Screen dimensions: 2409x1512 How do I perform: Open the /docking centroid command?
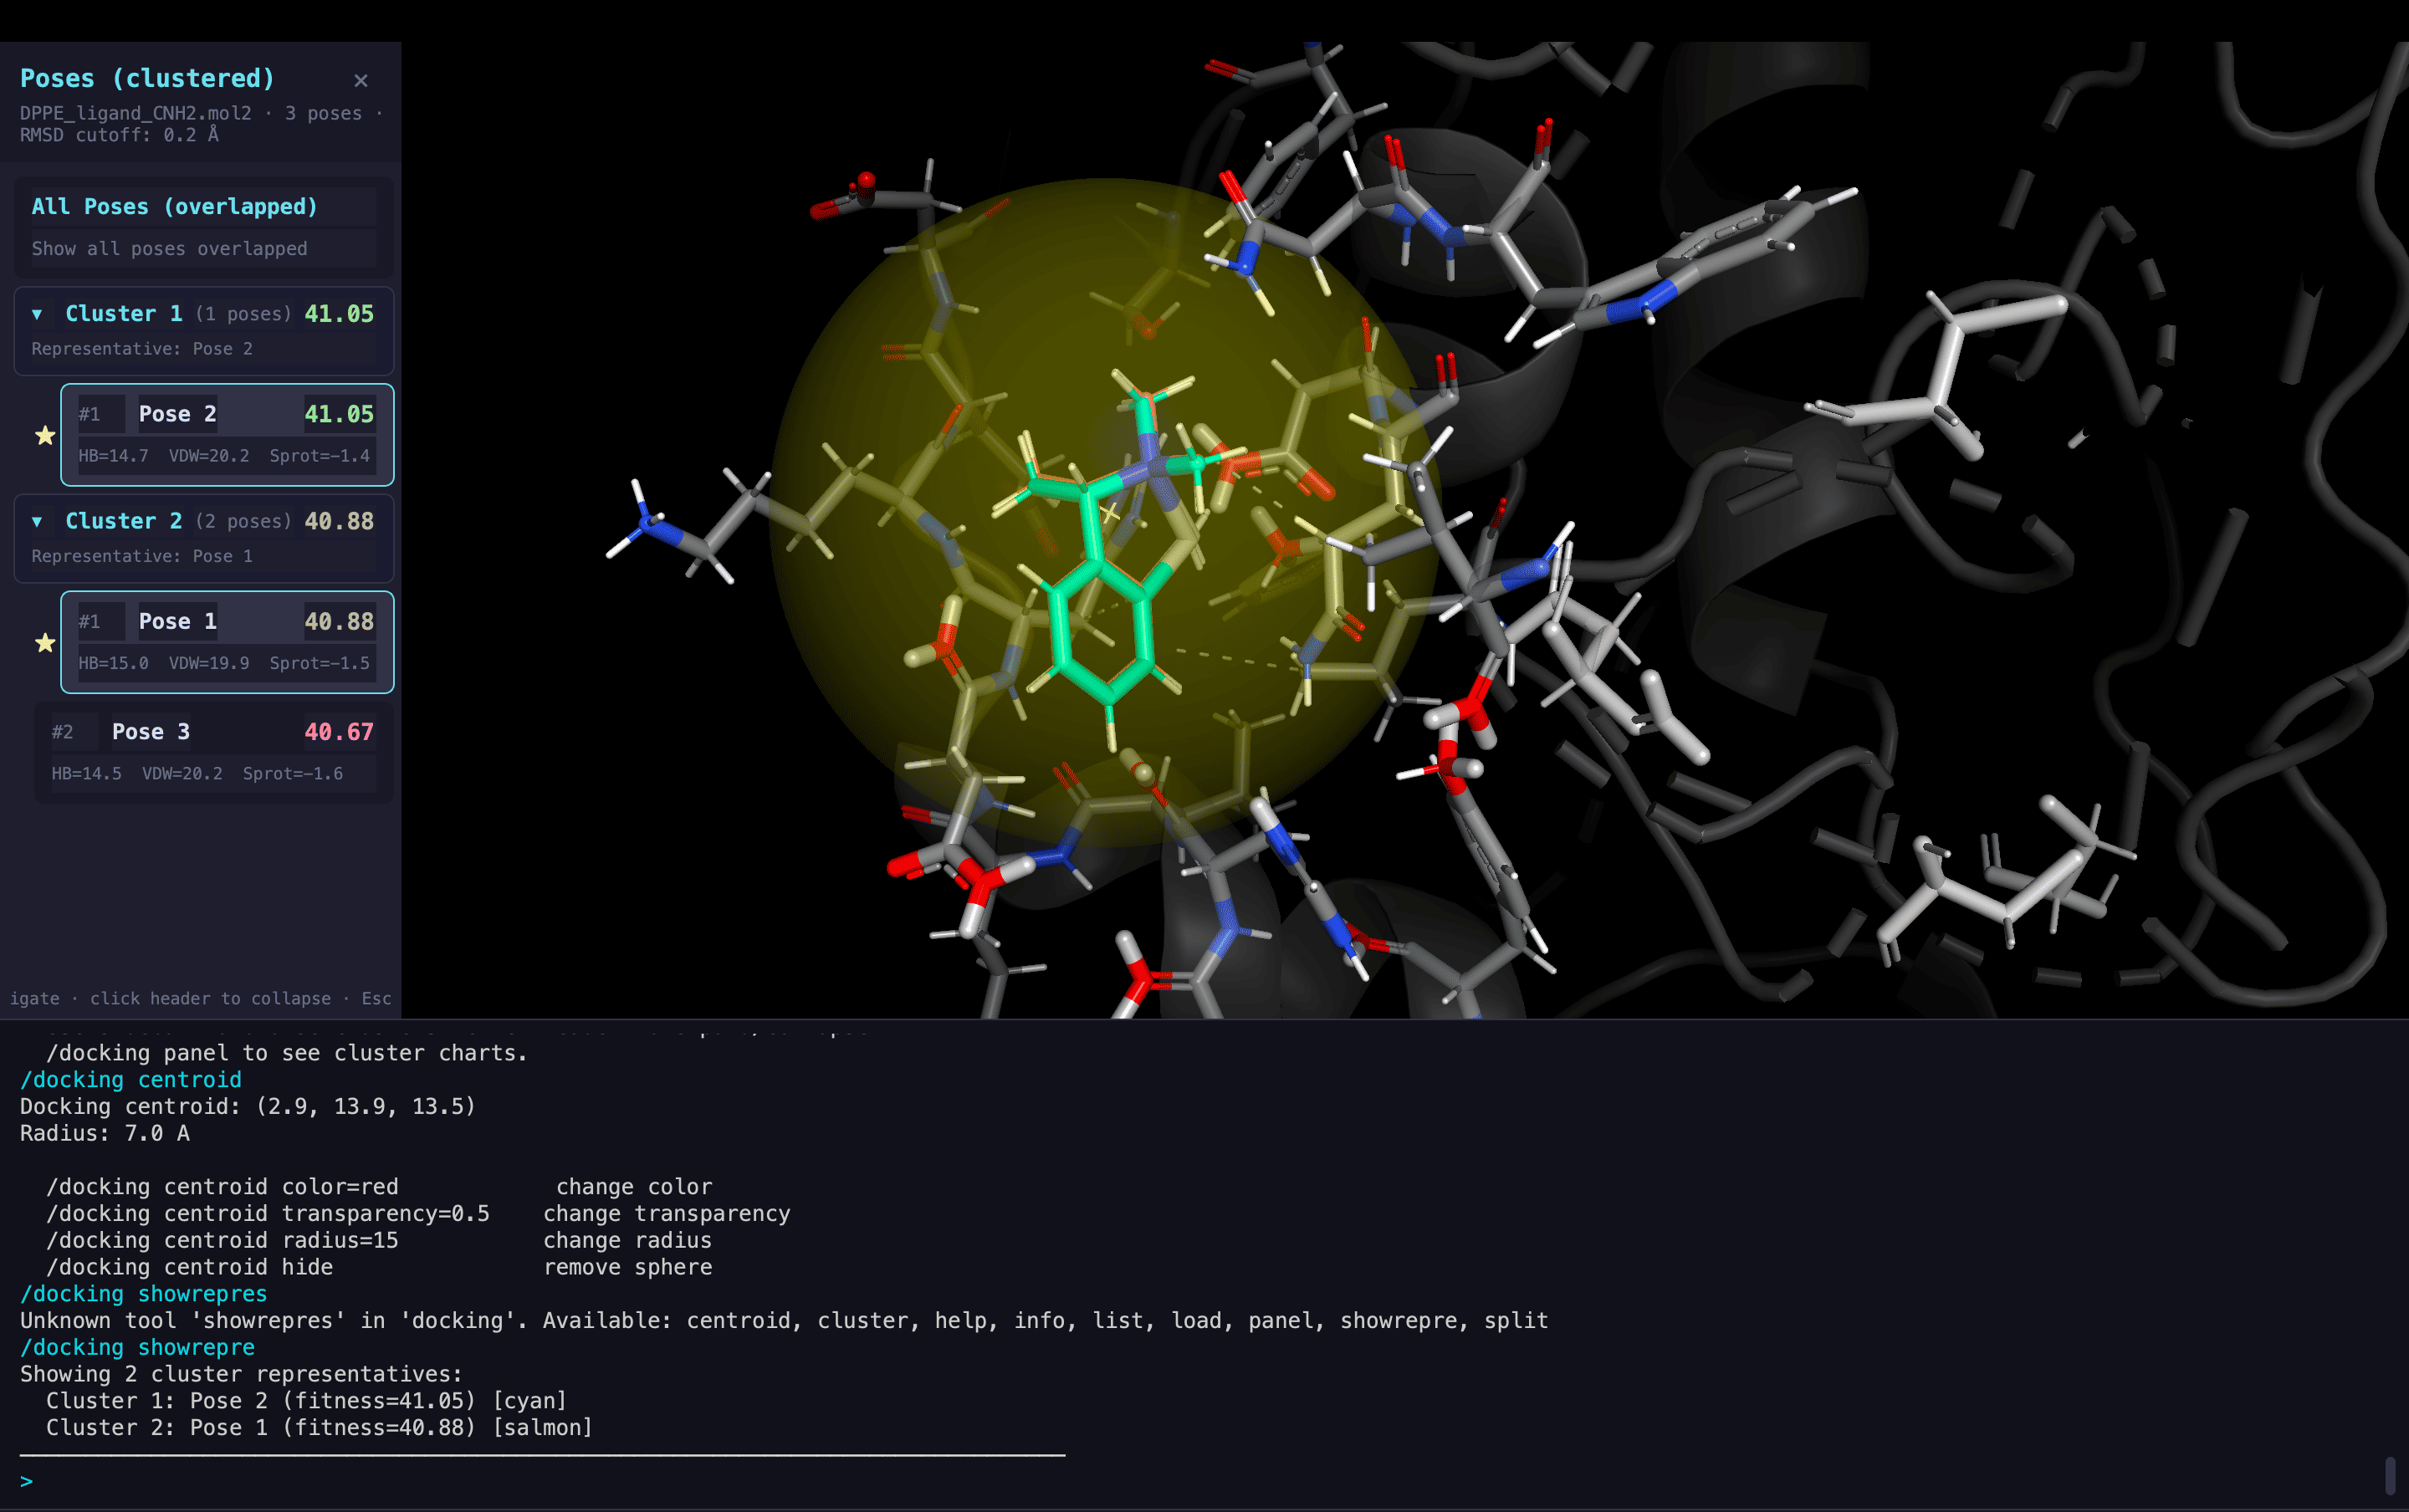(x=131, y=1079)
